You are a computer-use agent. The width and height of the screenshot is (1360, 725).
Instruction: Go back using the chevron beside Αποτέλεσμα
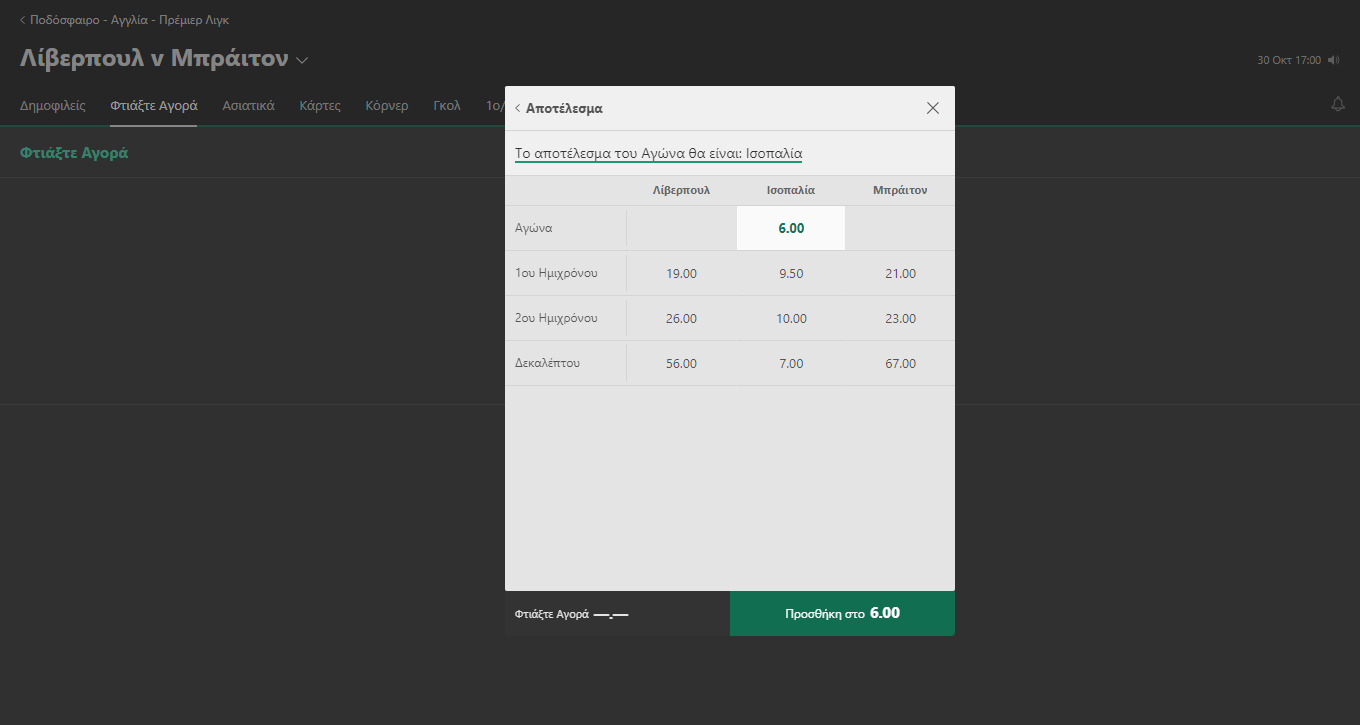pos(518,108)
